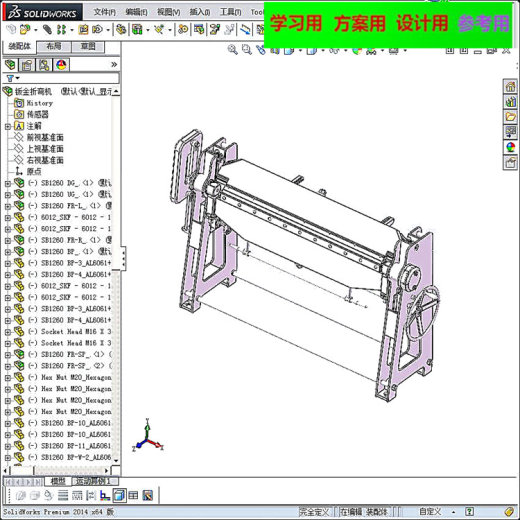Click the zoom to area icon
This screenshot has height=520, width=520.
pyautogui.click(x=247, y=50)
